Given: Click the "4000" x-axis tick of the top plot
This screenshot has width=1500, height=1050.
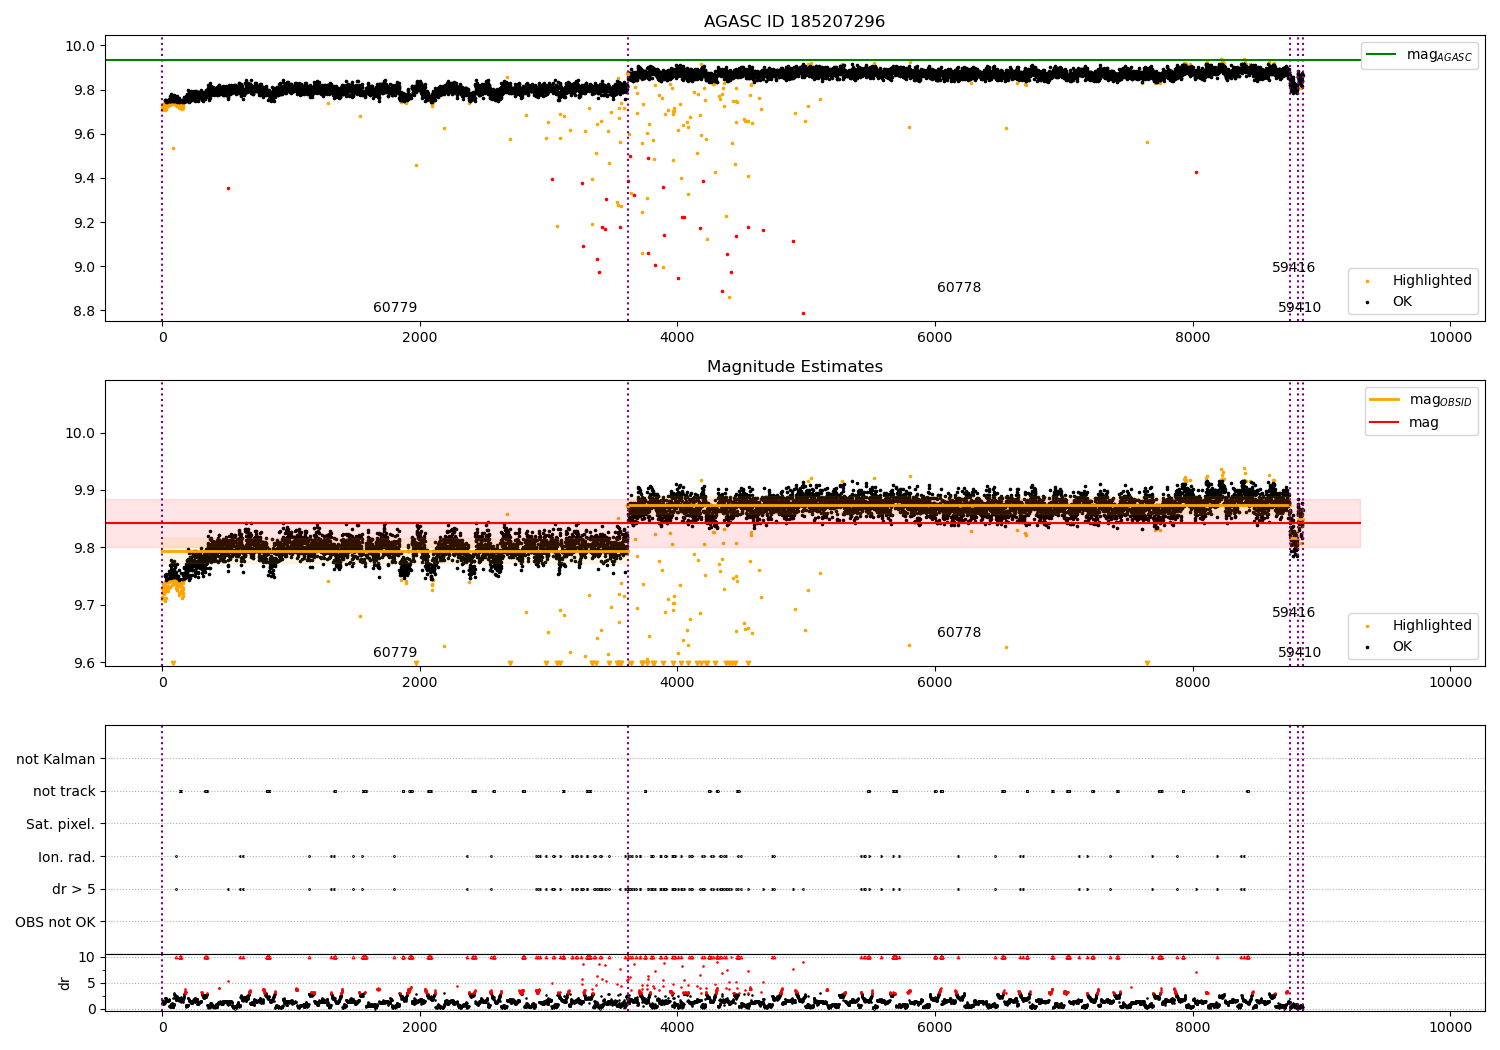Looking at the screenshot, I should [x=677, y=337].
